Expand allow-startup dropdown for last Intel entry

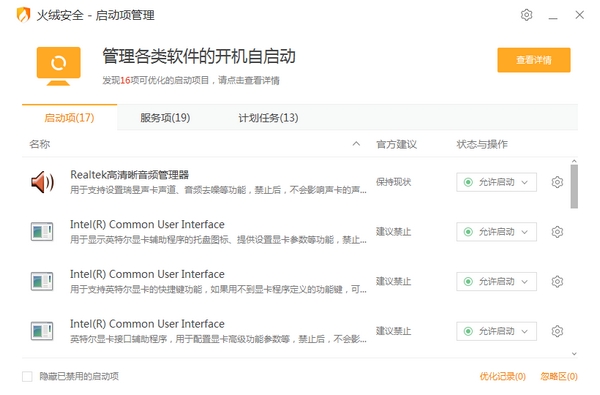(496, 331)
